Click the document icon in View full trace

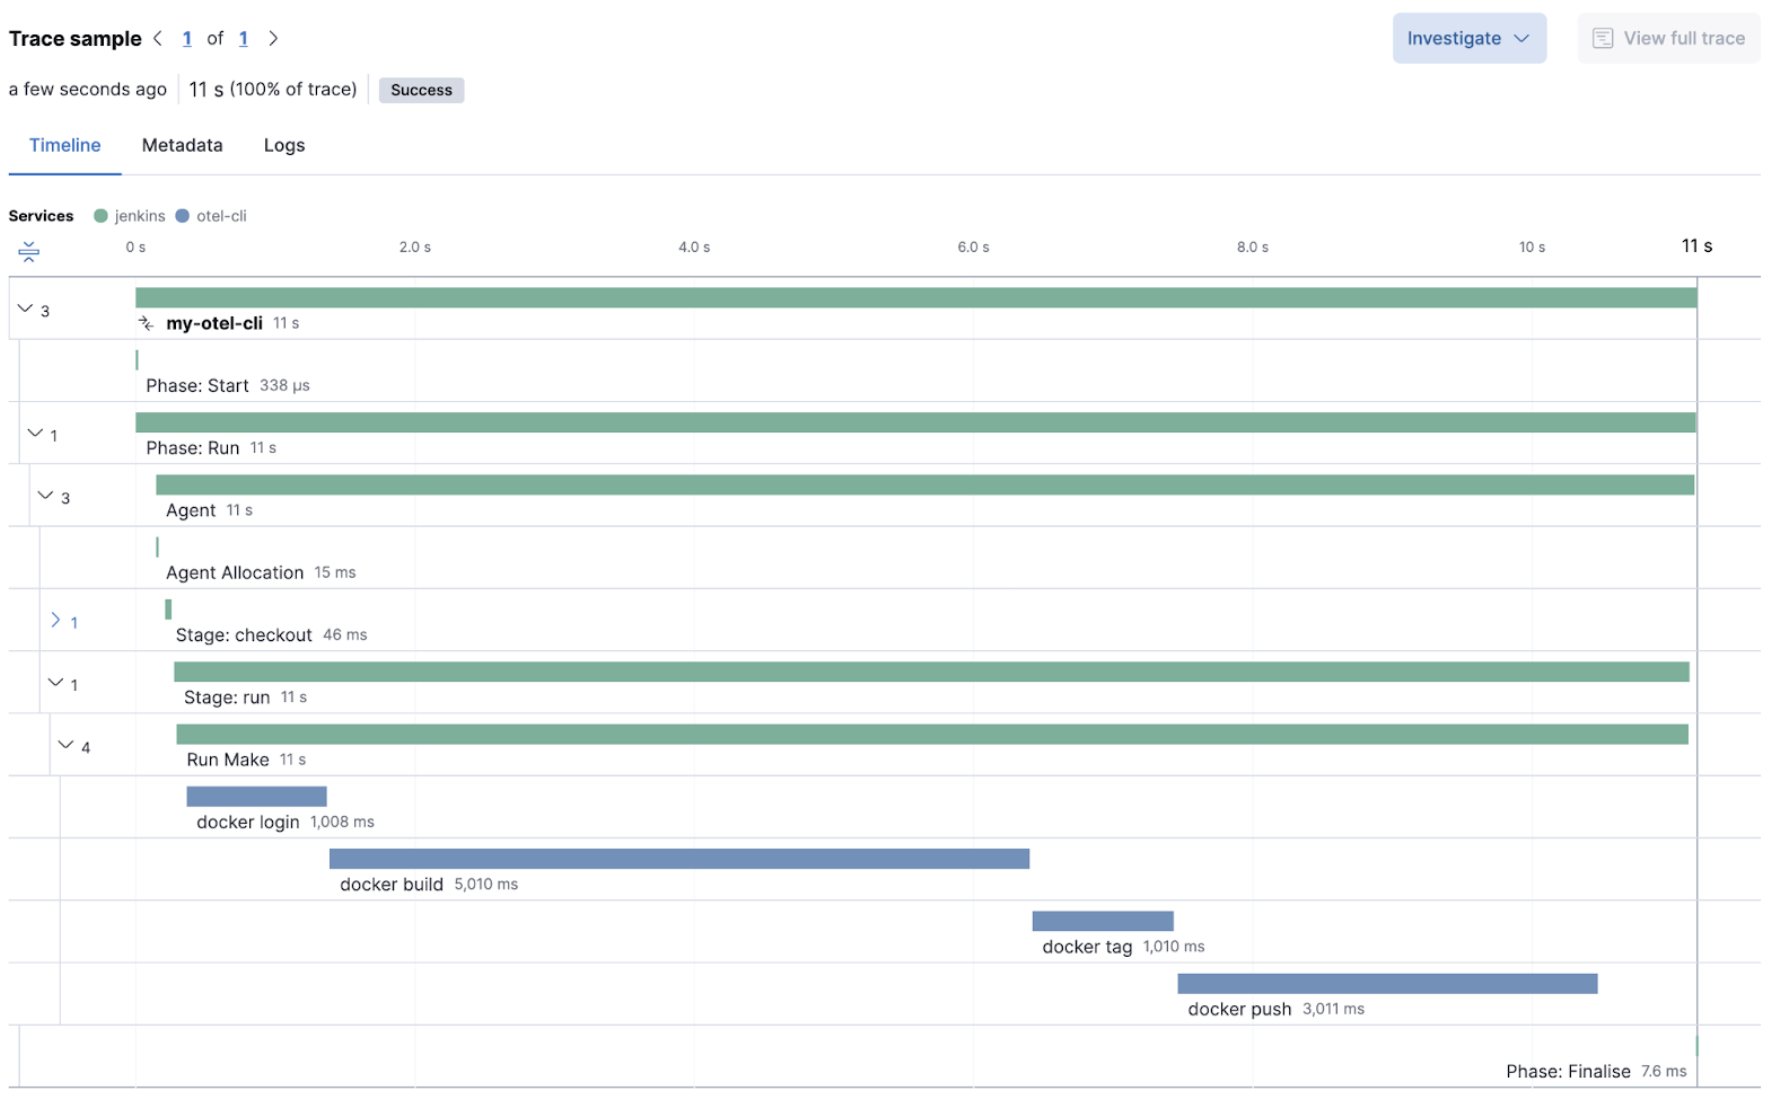point(1603,38)
